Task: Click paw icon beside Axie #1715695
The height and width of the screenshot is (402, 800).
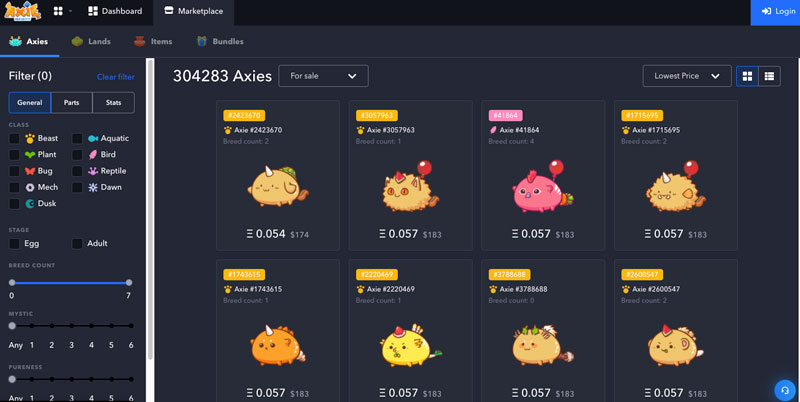Action: pyautogui.click(x=626, y=130)
